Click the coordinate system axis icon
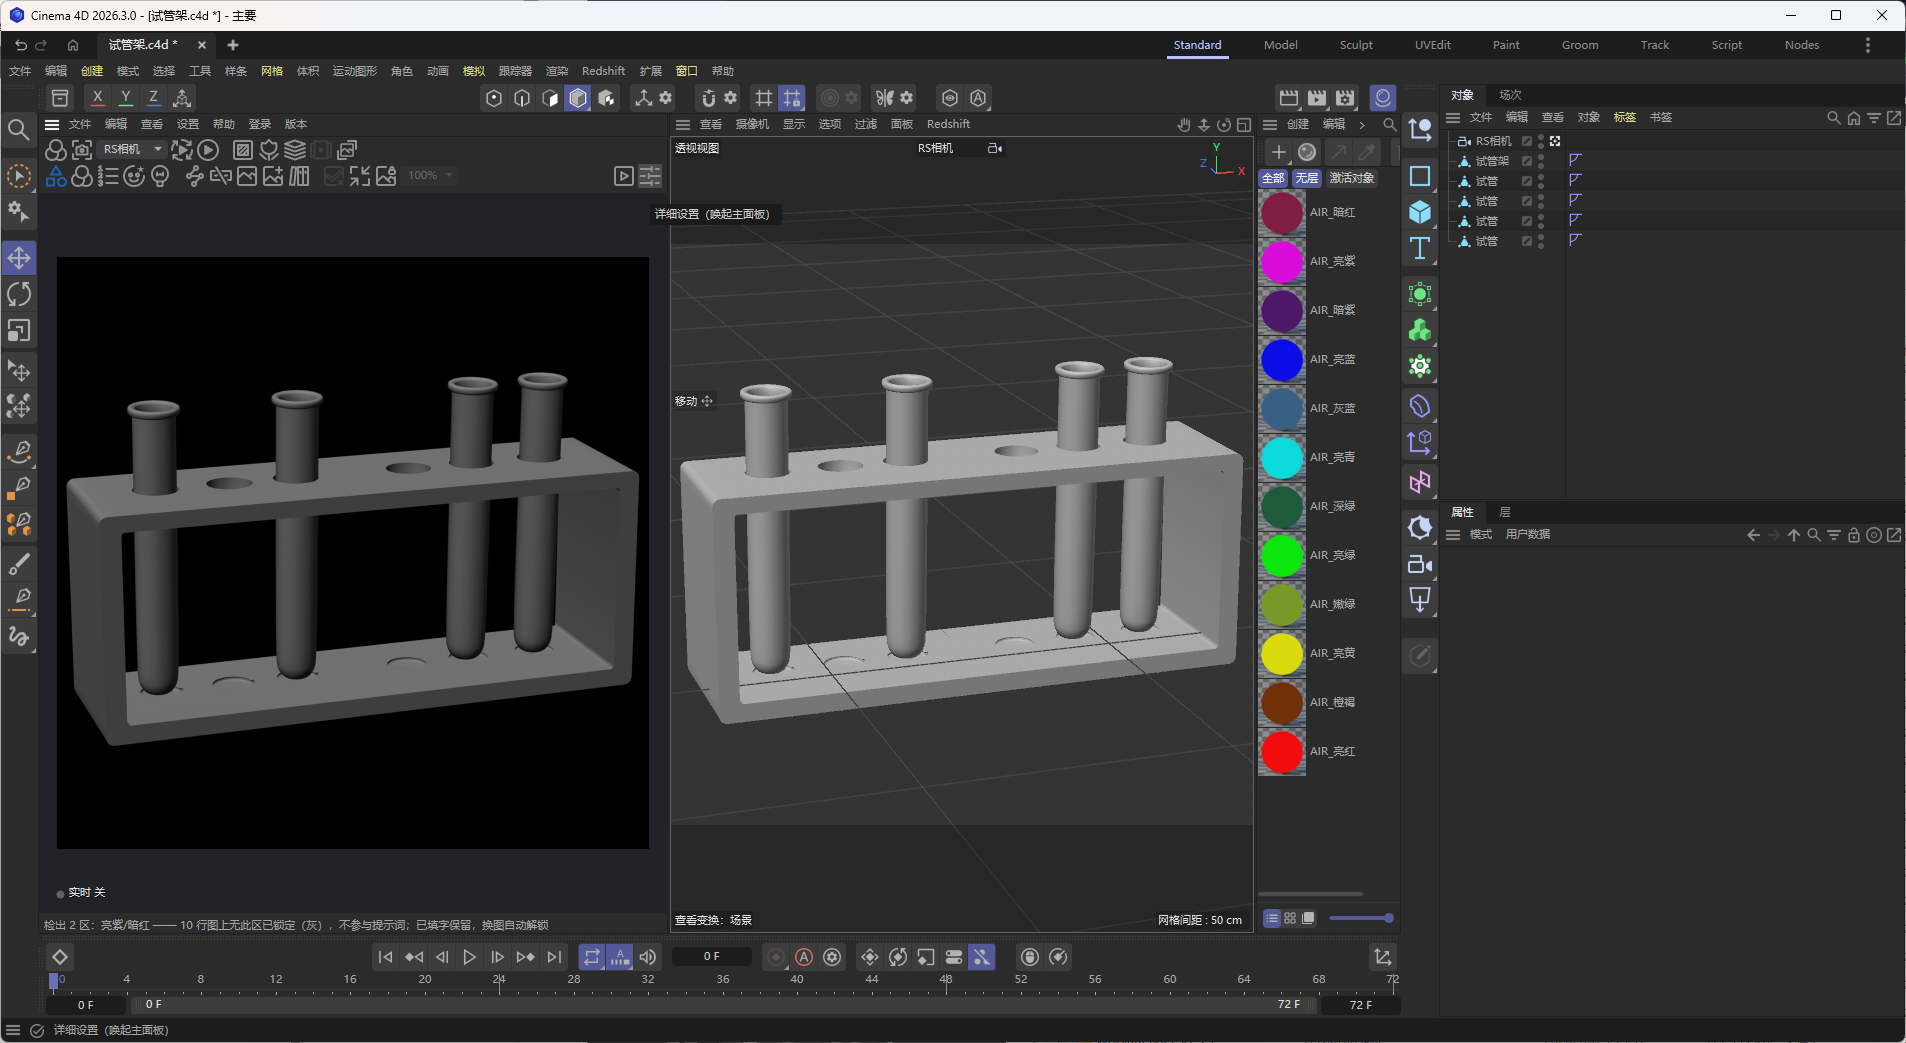This screenshot has width=1906, height=1043. point(182,98)
